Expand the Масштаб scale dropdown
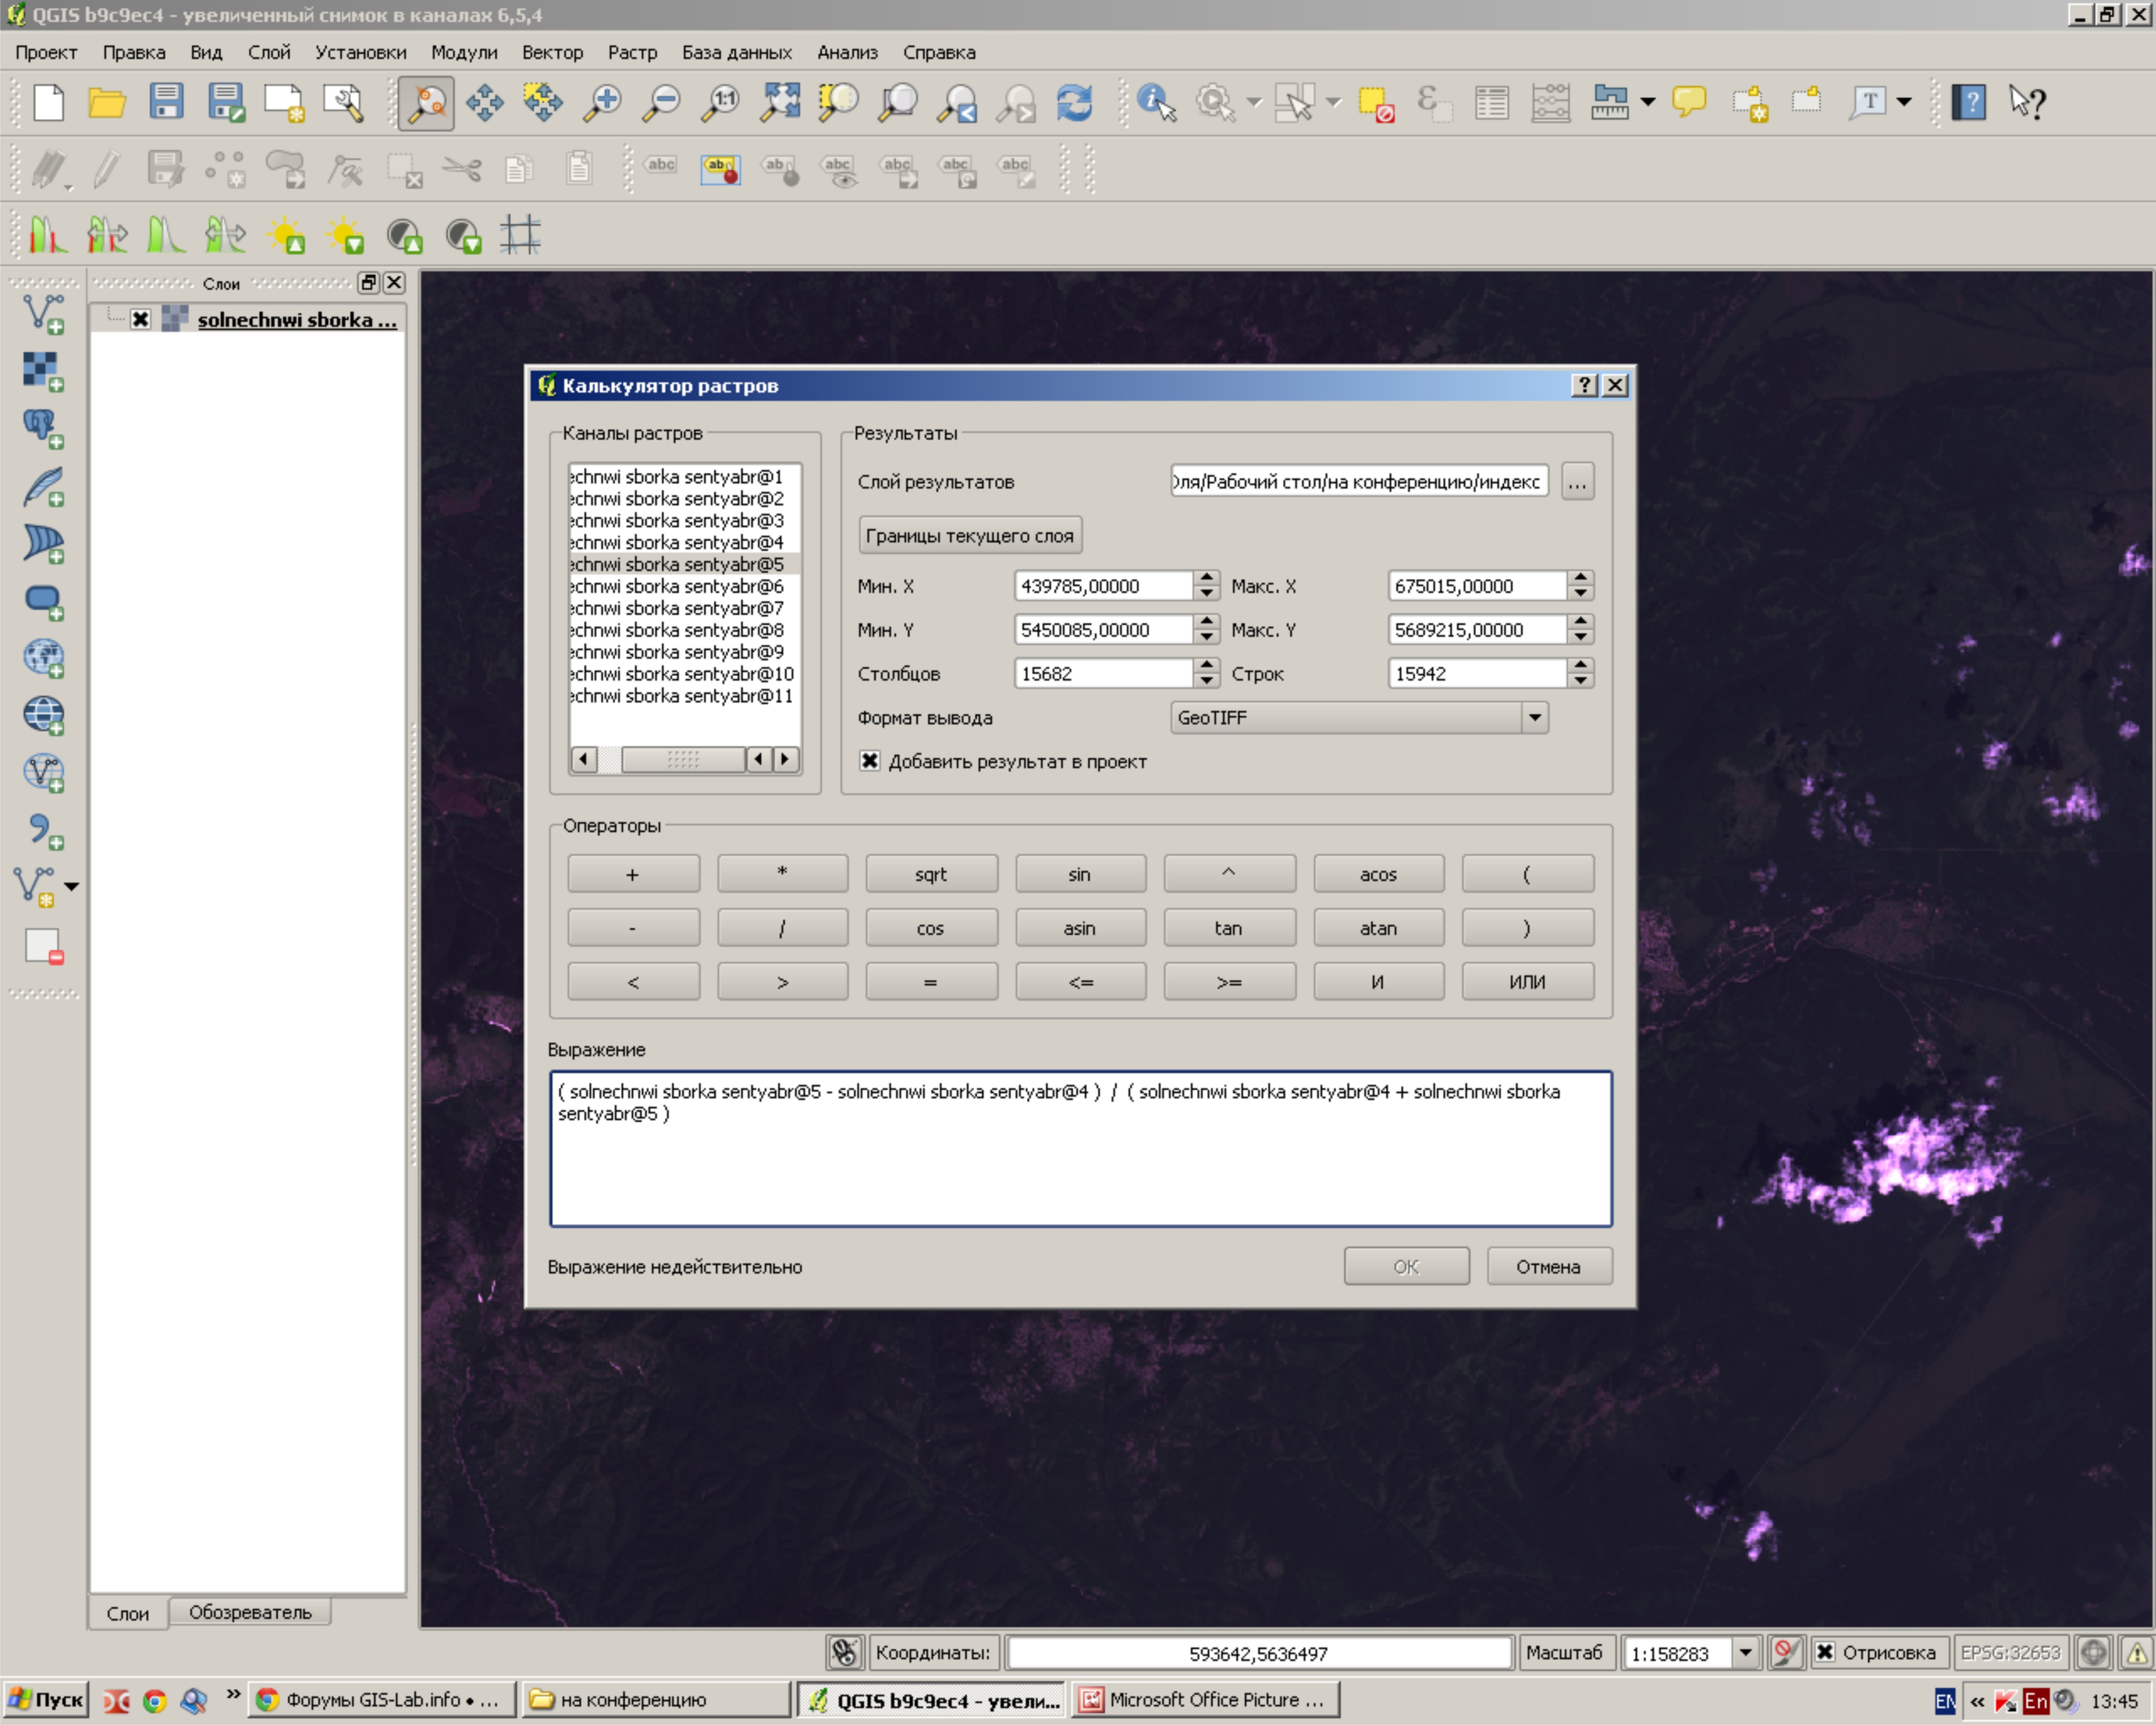2156x1725 pixels. click(x=1745, y=1652)
